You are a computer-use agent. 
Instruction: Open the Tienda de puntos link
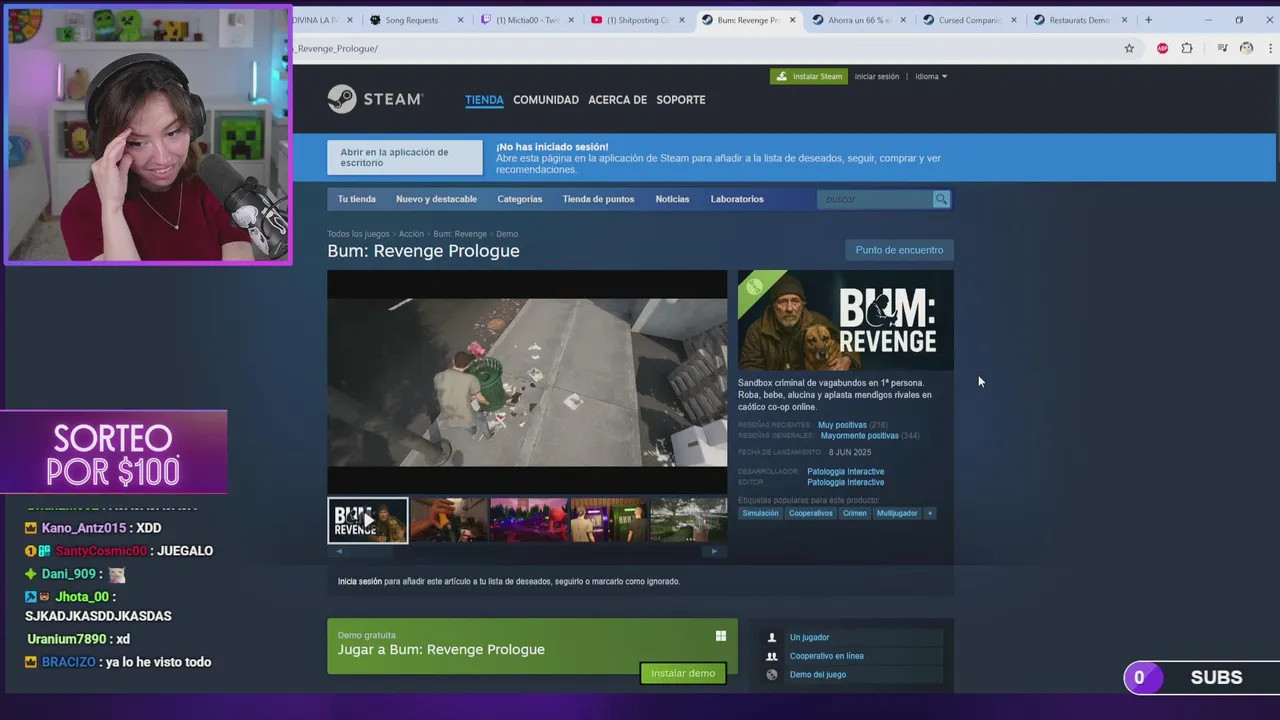tap(598, 199)
